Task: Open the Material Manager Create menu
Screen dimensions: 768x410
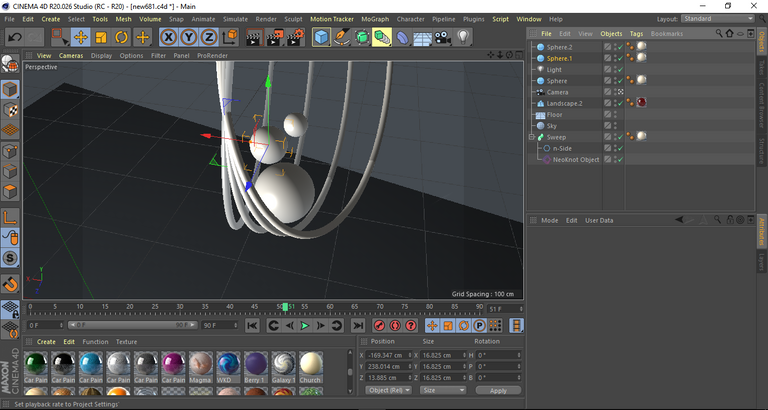Action: pos(46,342)
